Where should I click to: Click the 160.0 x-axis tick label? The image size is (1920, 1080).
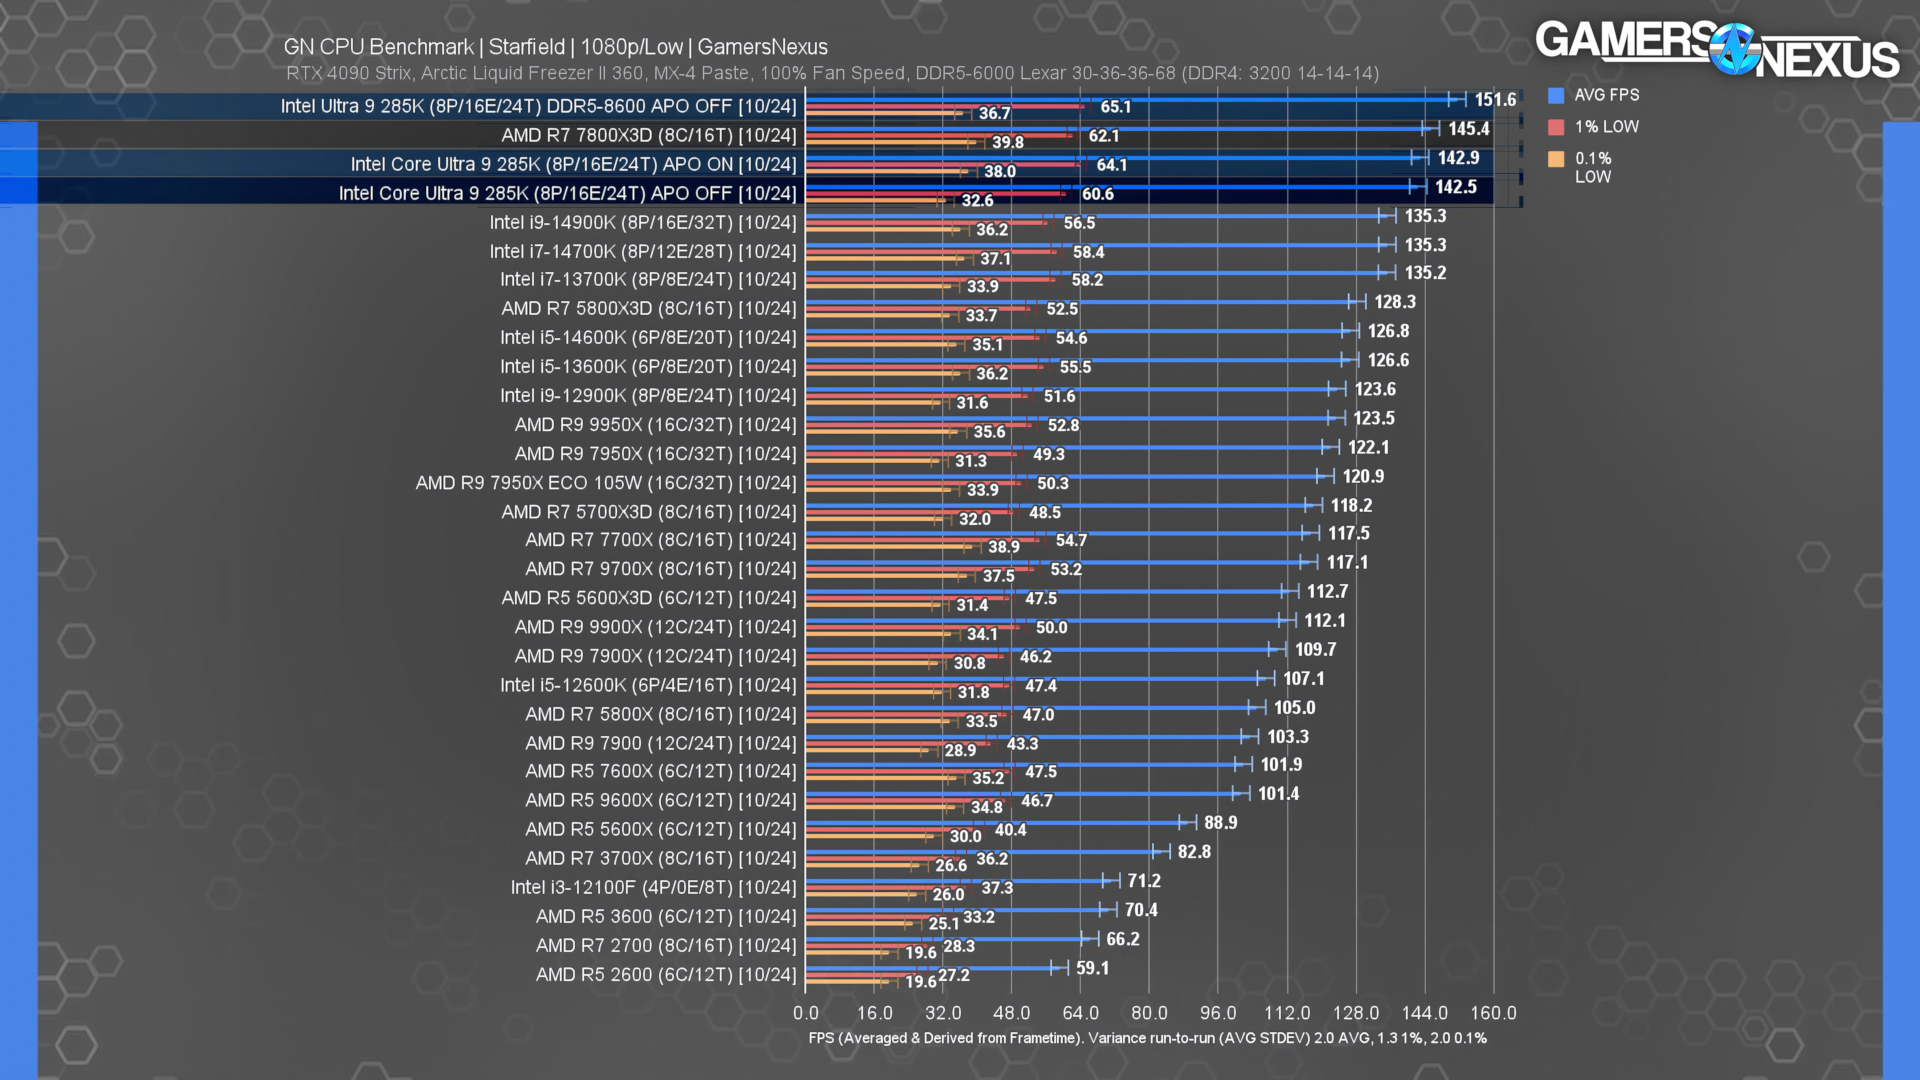click(x=1493, y=1012)
